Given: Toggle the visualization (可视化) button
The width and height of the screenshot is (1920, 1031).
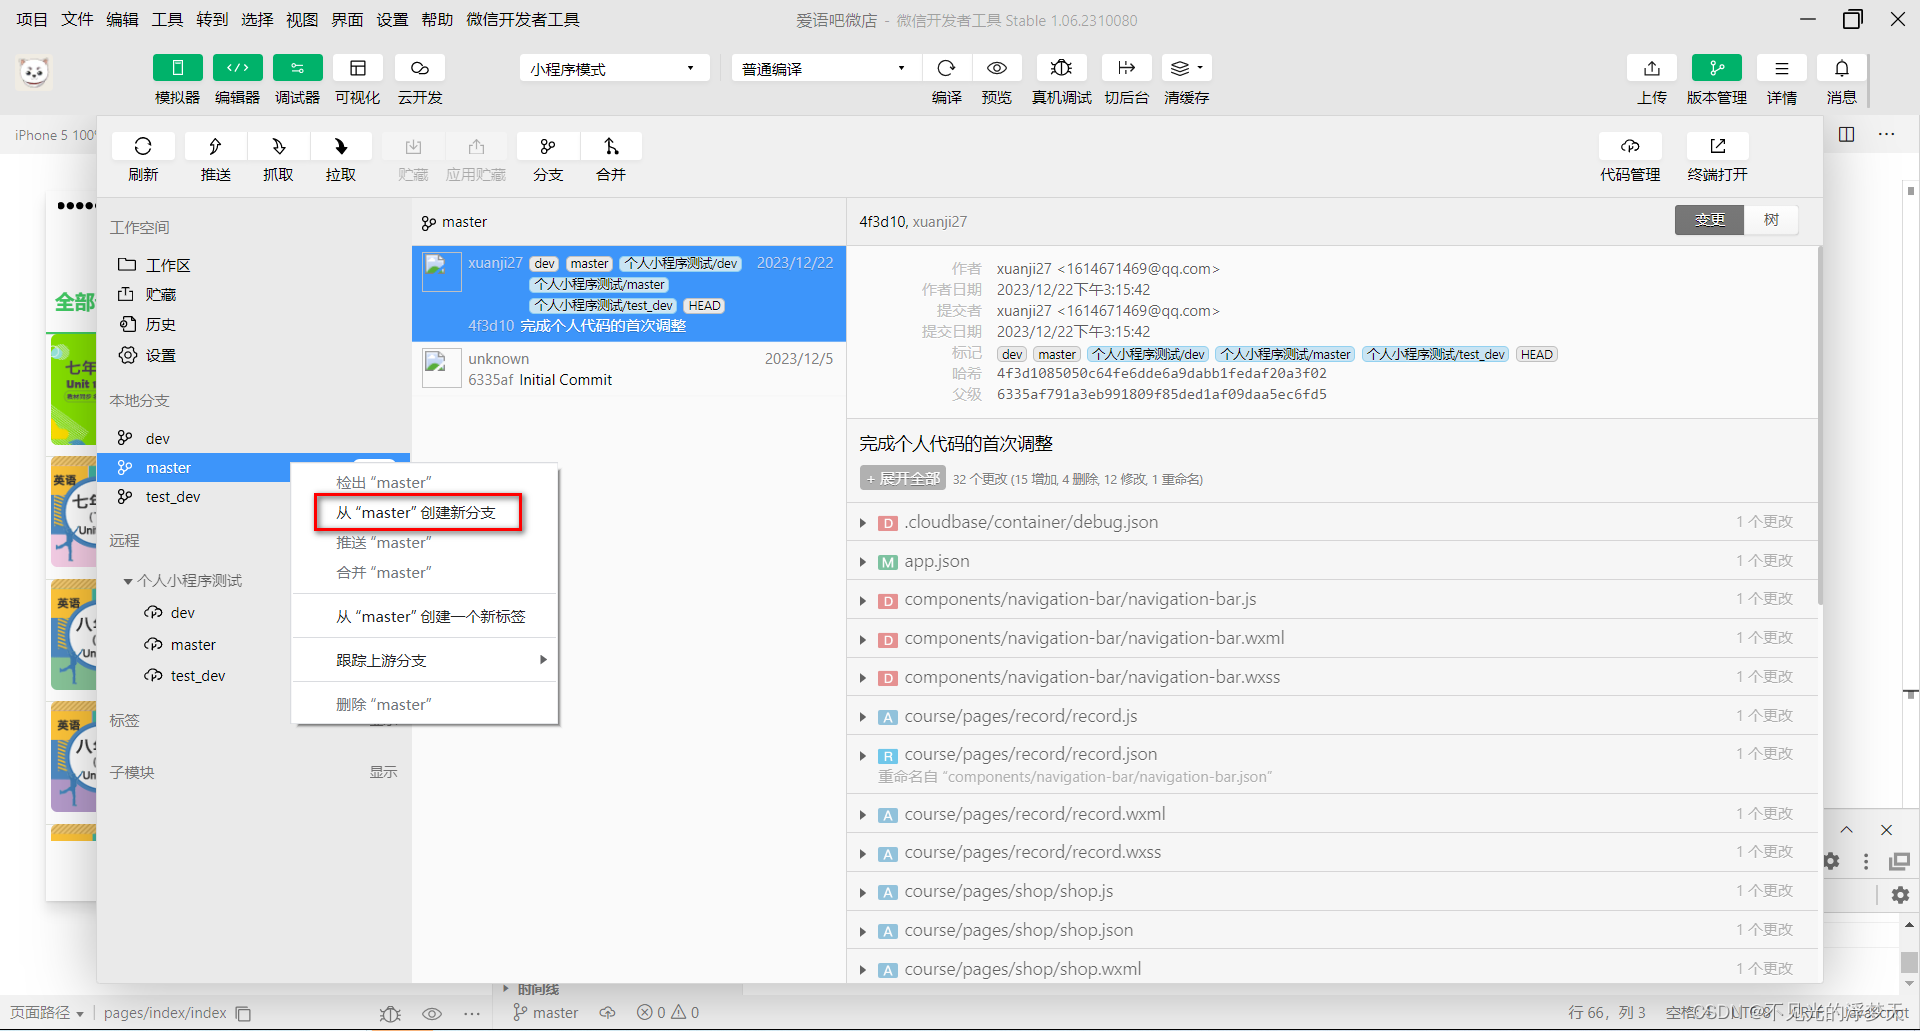Looking at the screenshot, I should pyautogui.click(x=357, y=68).
